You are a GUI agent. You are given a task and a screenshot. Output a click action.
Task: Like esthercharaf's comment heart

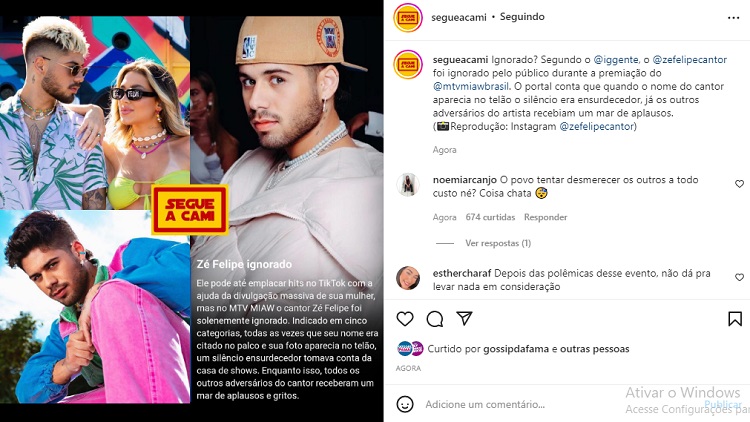pyautogui.click(x=739, y=277)
